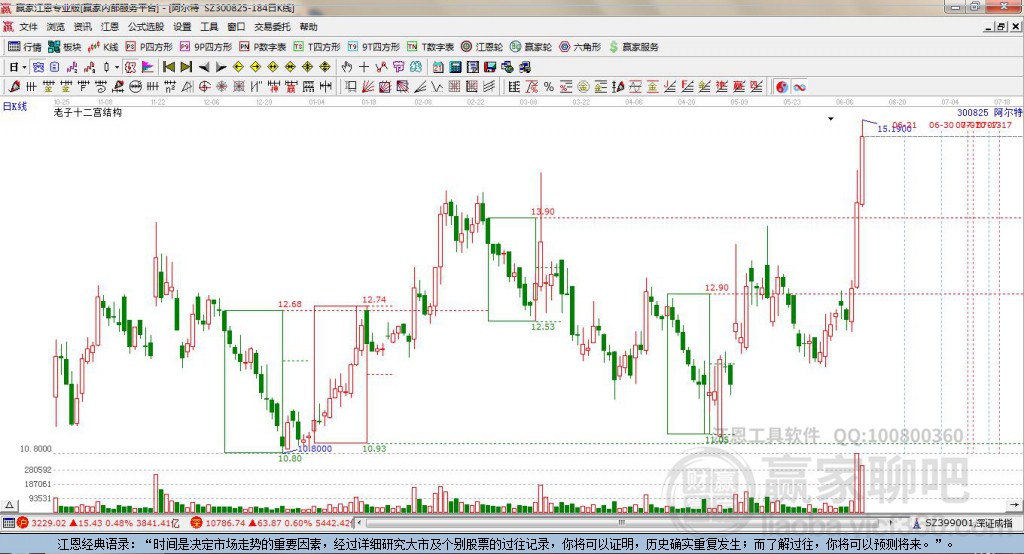Select the Gann fan lines tool

368,87
